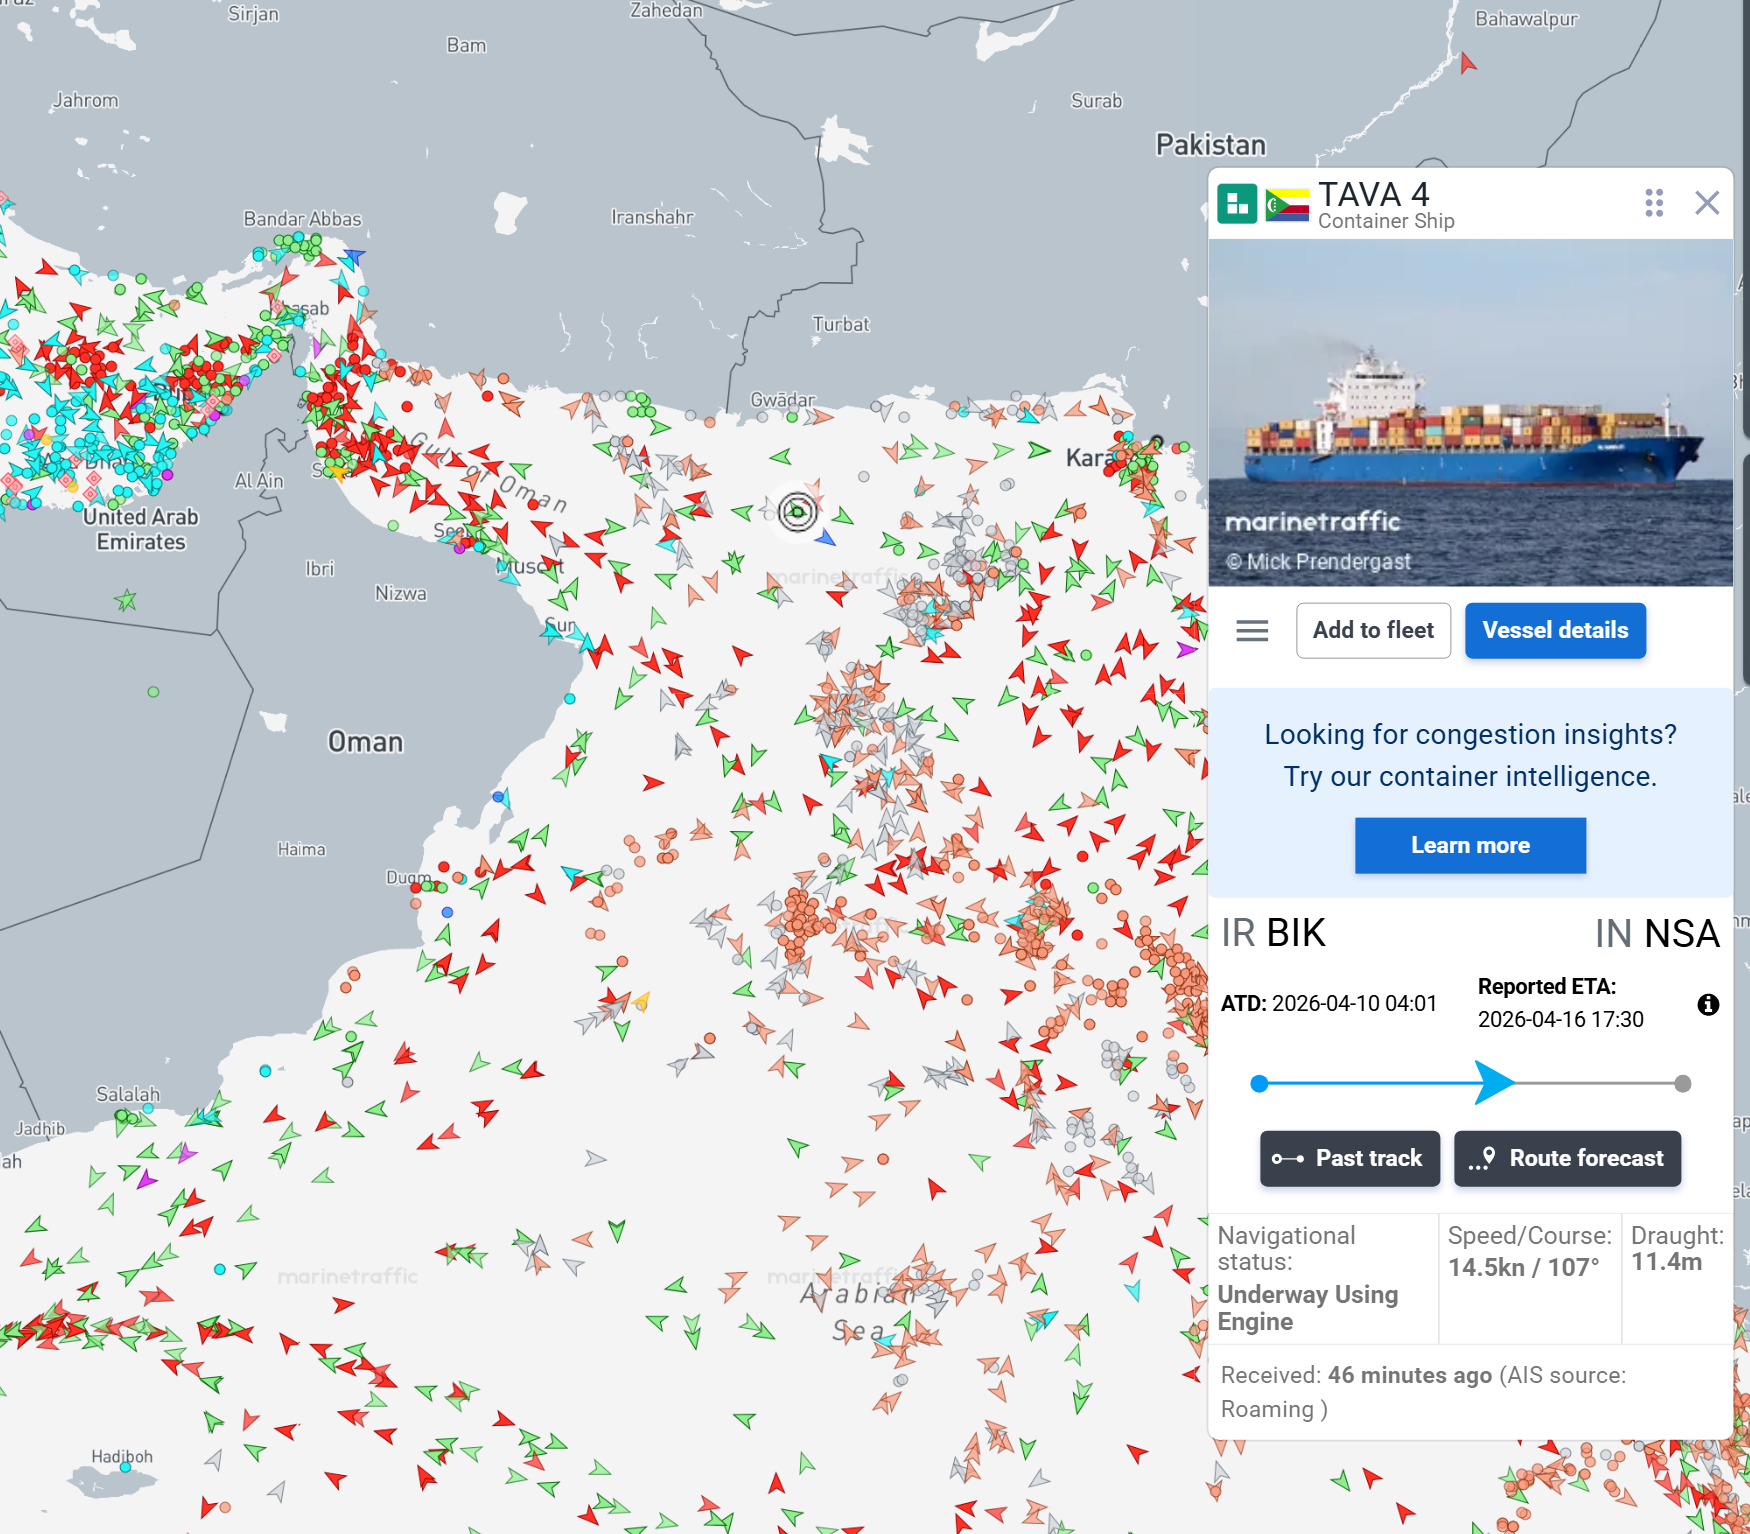Click the ATD departure time text
Viewport: 1750px width, 1534px height.
1329,1003
